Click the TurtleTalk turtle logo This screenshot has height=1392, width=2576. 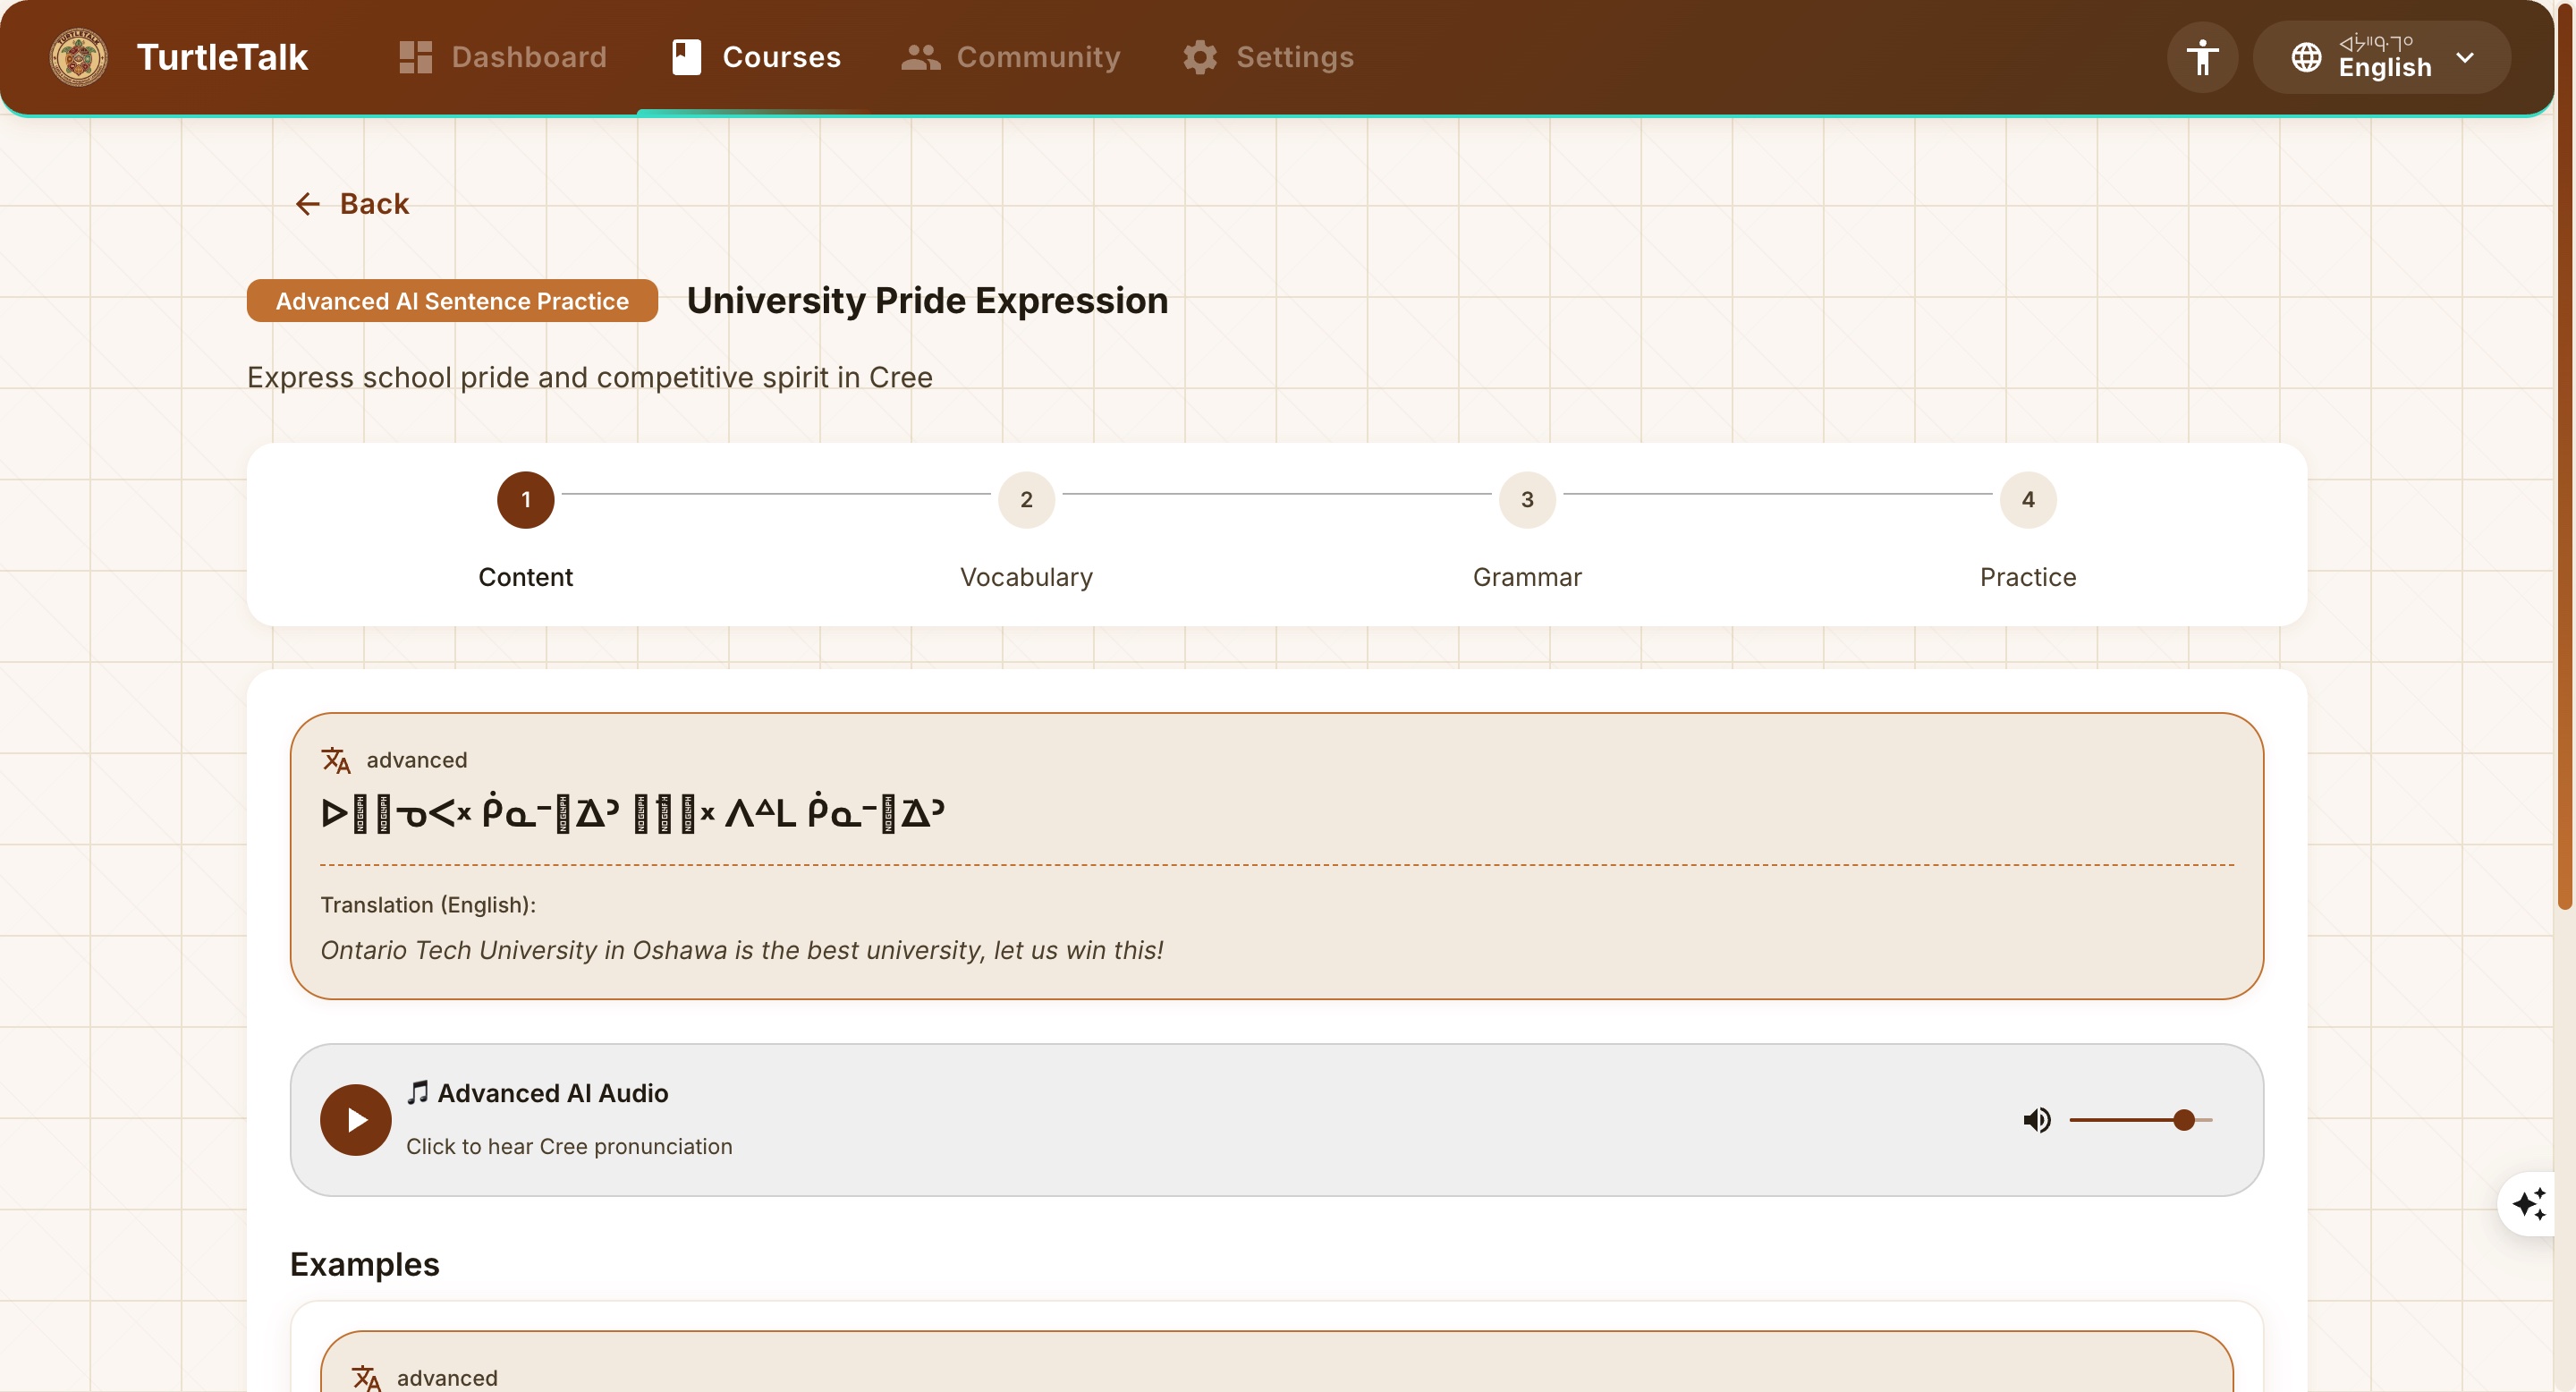(78, 57)
